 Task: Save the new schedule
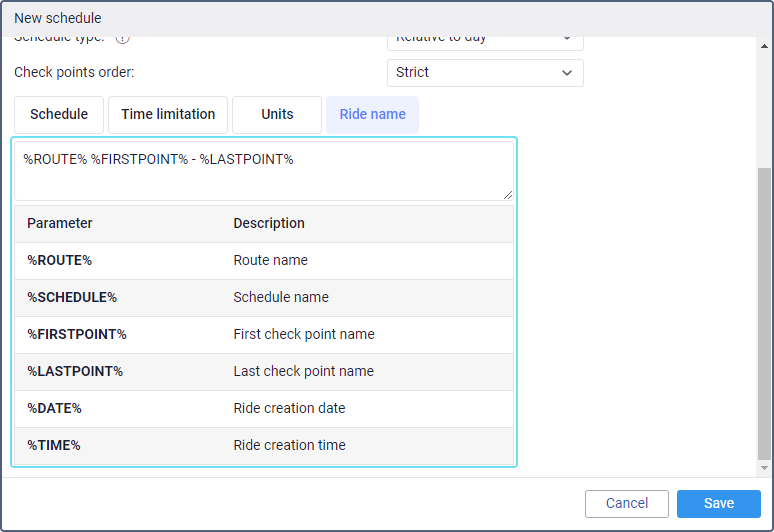pos(718,504)
